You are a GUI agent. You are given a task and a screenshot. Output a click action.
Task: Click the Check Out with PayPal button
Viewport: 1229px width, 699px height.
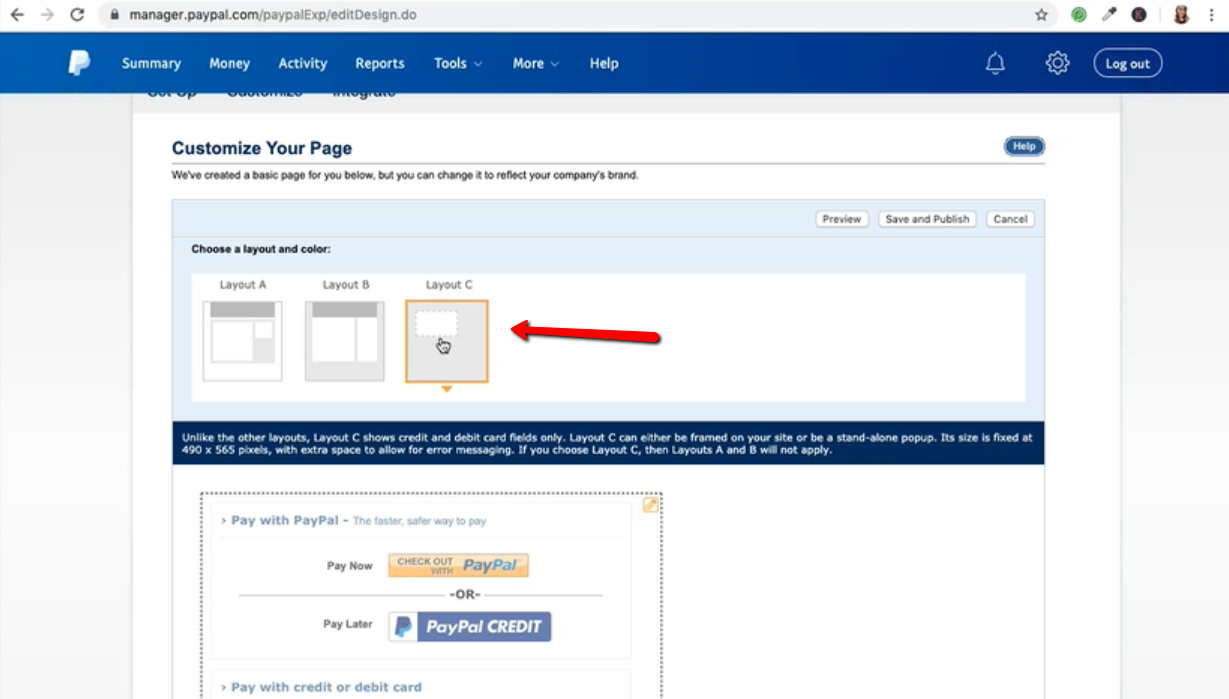pyautogui.click(x=458, y=565)
